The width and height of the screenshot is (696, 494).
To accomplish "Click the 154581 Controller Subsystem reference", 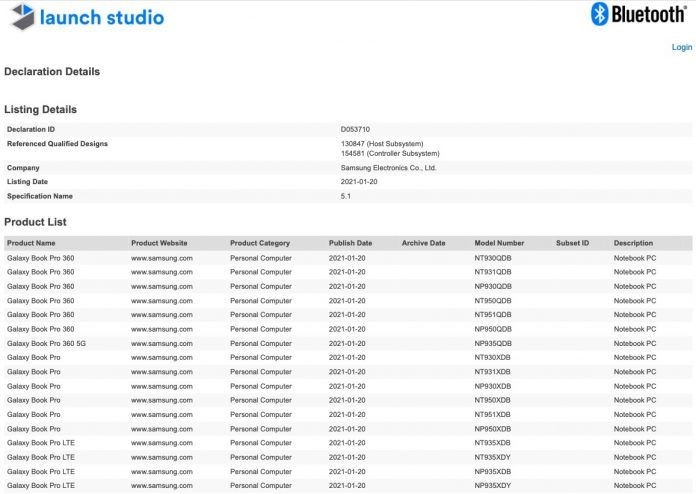I will pos(390,154).
